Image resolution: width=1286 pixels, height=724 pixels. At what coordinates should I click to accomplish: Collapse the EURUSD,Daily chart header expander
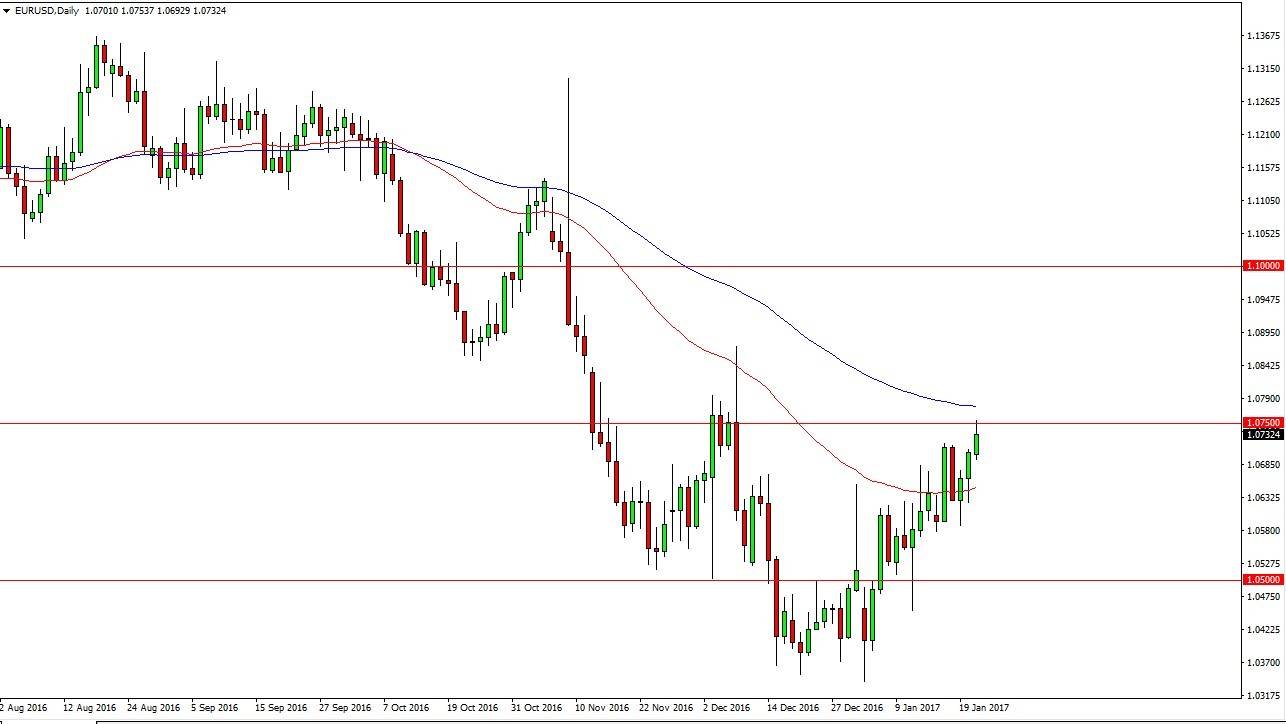tap(8, 10)
